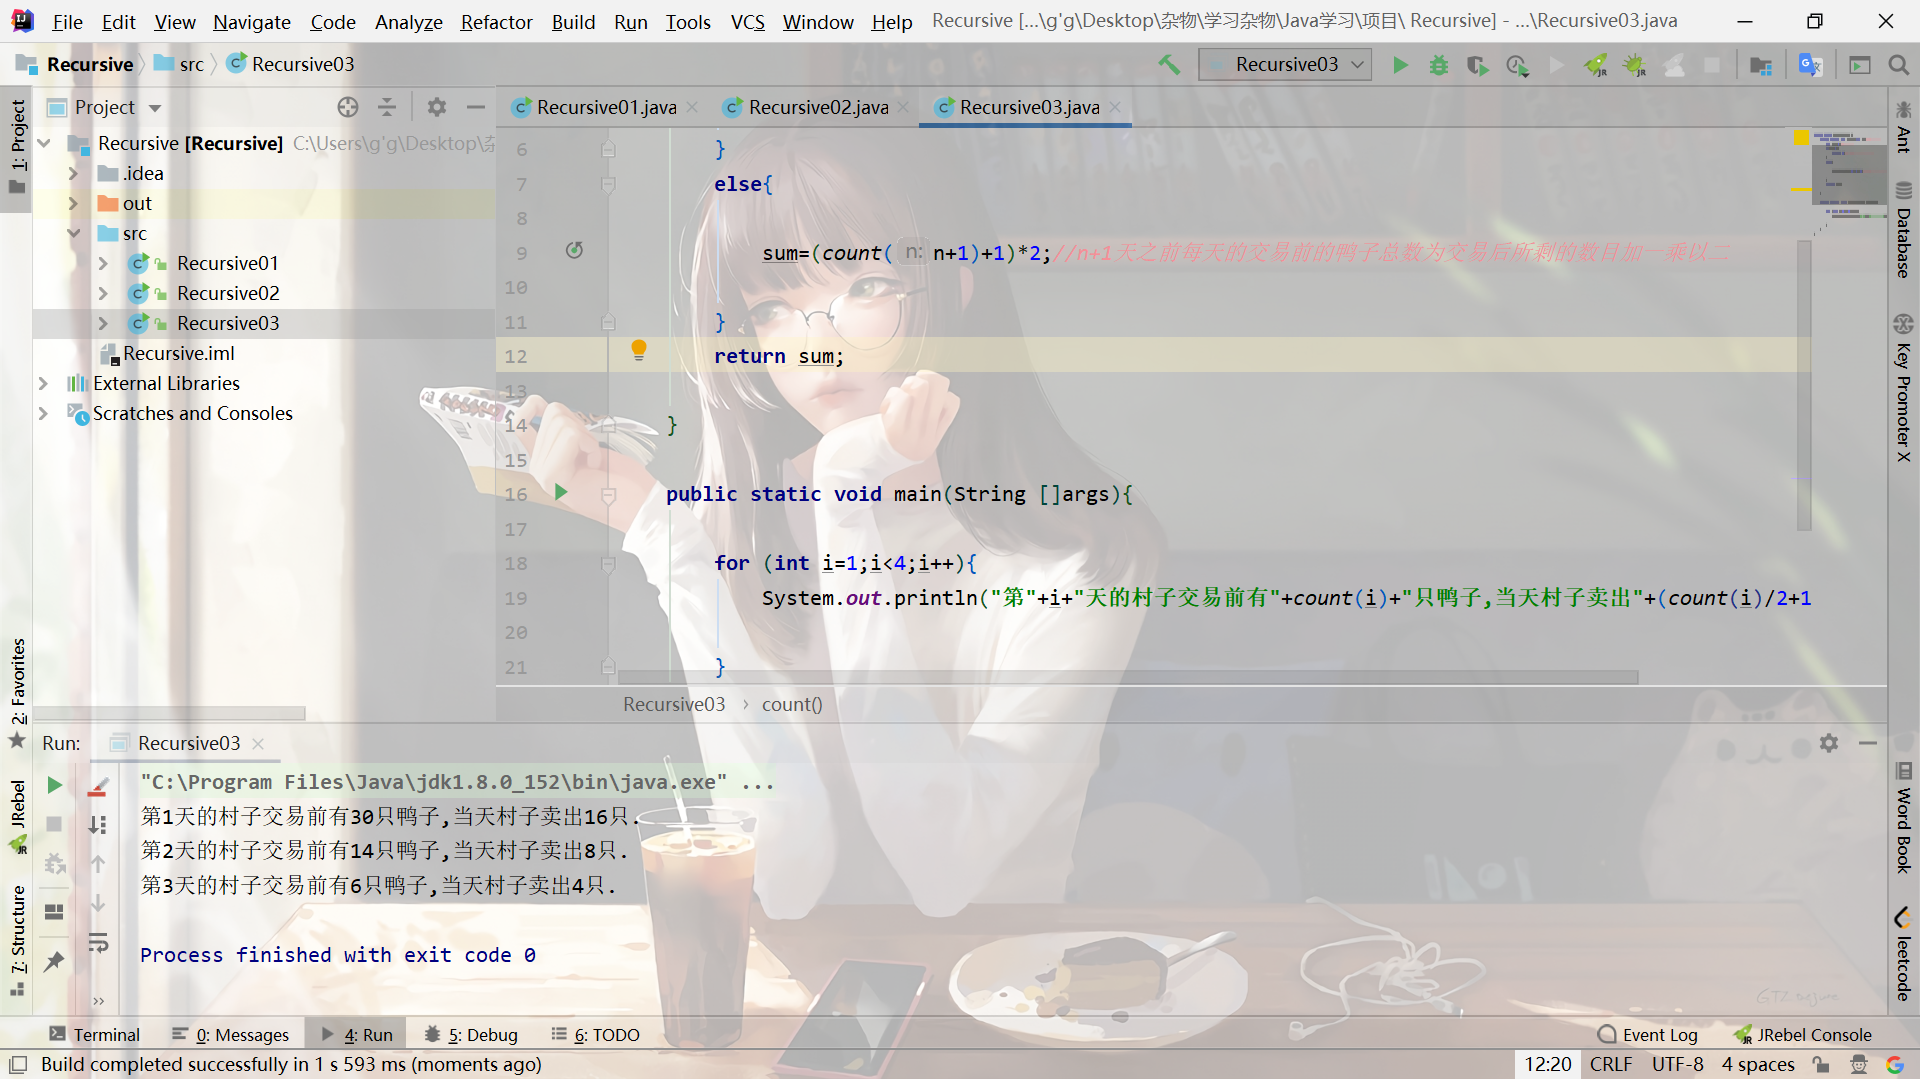
Task: Toggle the Structure tool window
Action: click(x=17, y=940)
